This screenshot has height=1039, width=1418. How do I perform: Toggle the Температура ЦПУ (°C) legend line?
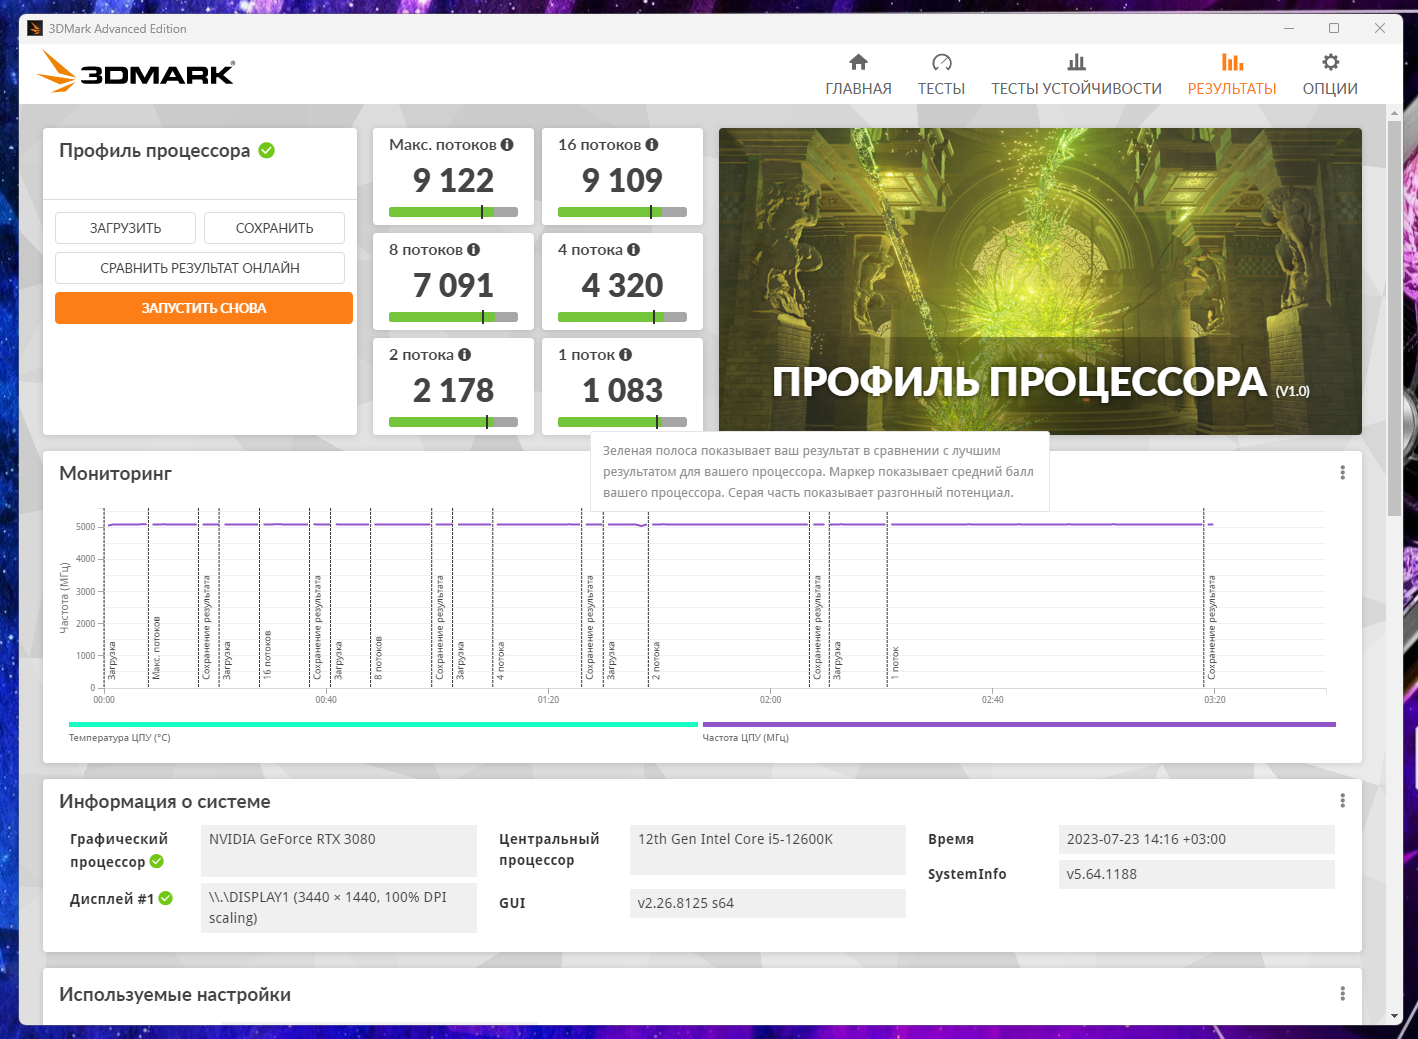(x=383, y=724)
